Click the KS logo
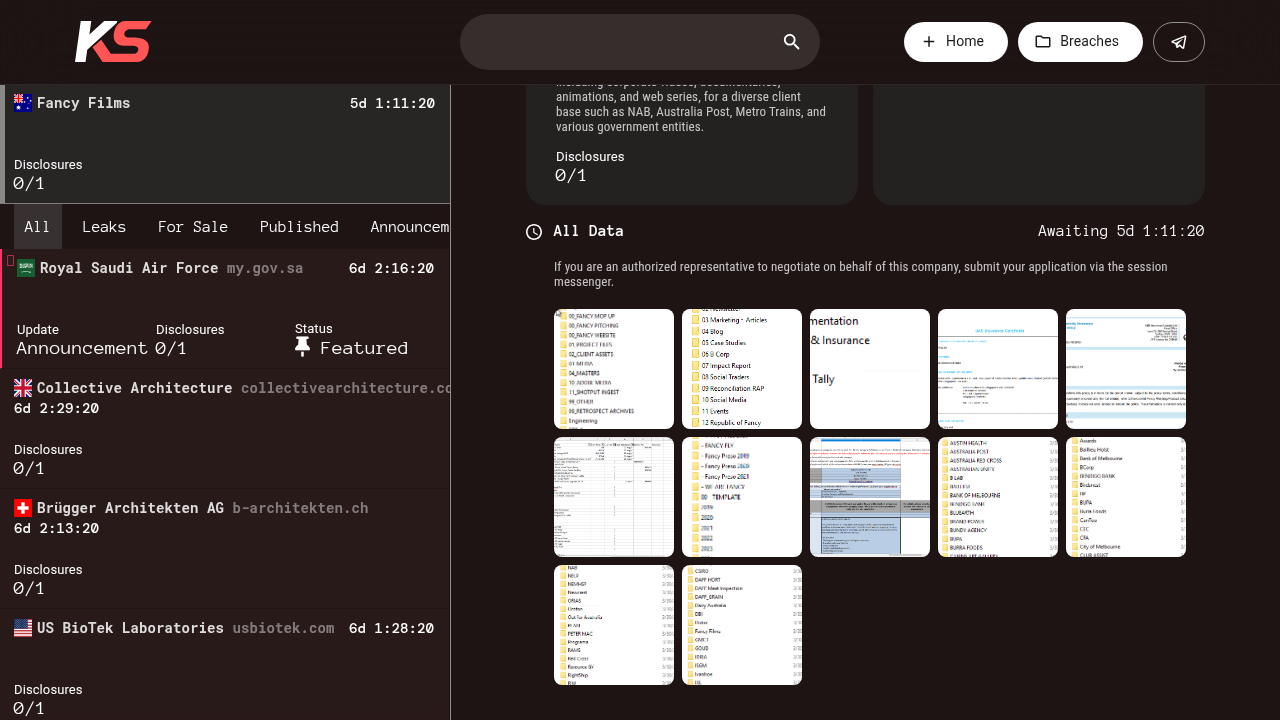 point(113,42)
